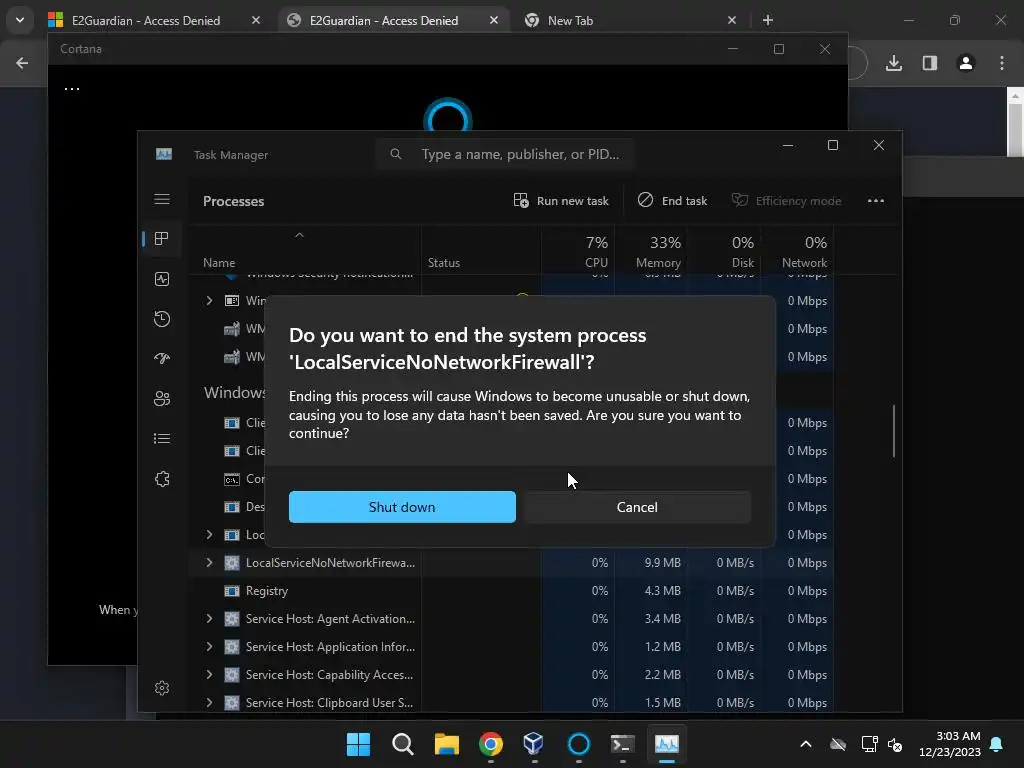Open Windows Start button on taskbar
Image resolution: width=1024 pixels, height=768 pixels.
tap(358, 744)
